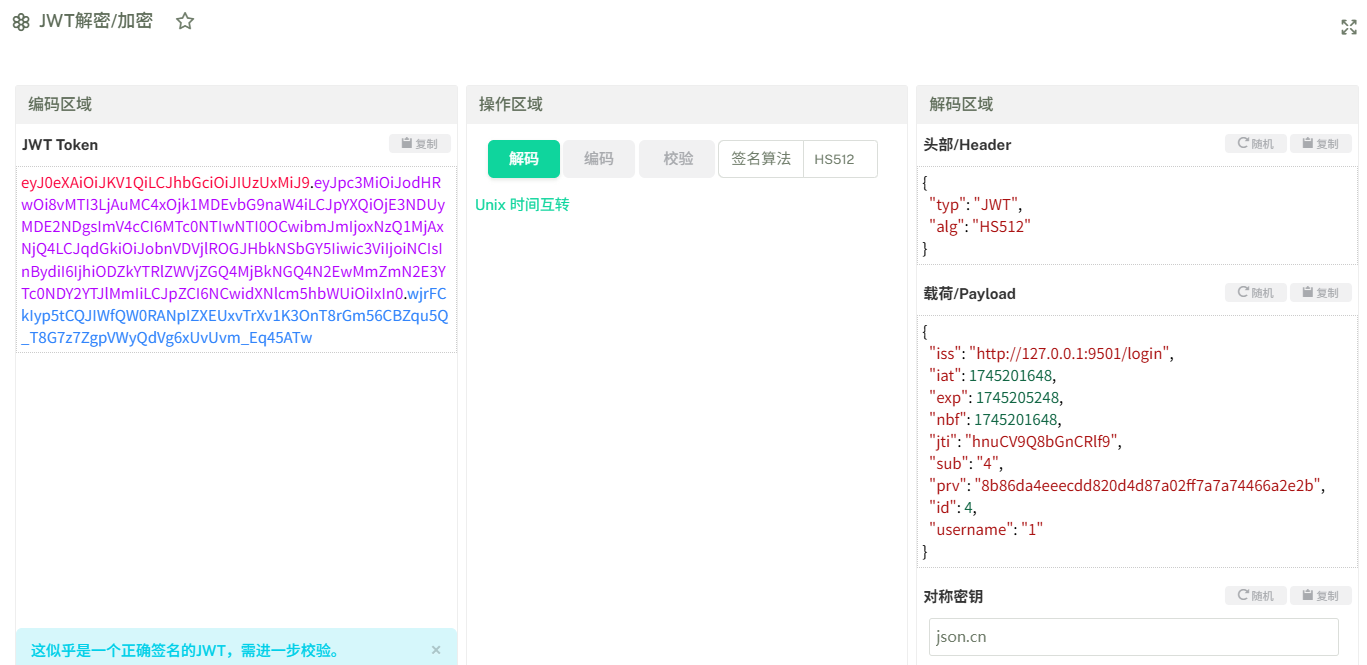Click the 编码区域 panel heading
This screenshot has width=1367, height=665.
coord(60,104)
